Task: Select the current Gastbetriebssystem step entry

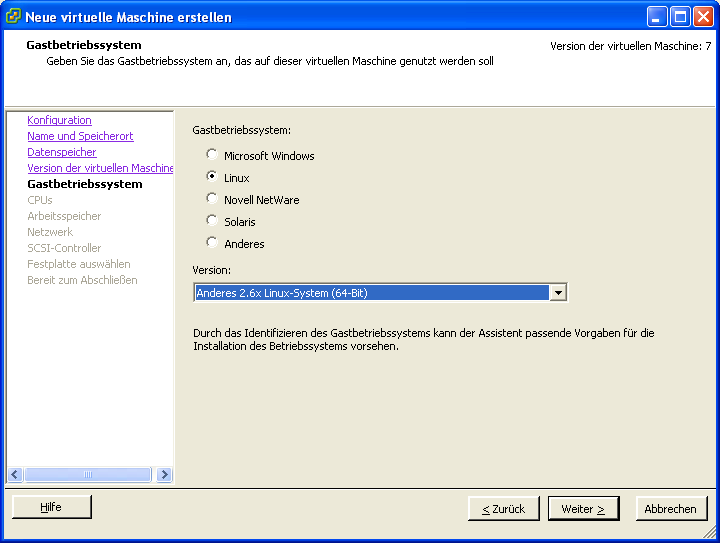Action: coord(85,184)
